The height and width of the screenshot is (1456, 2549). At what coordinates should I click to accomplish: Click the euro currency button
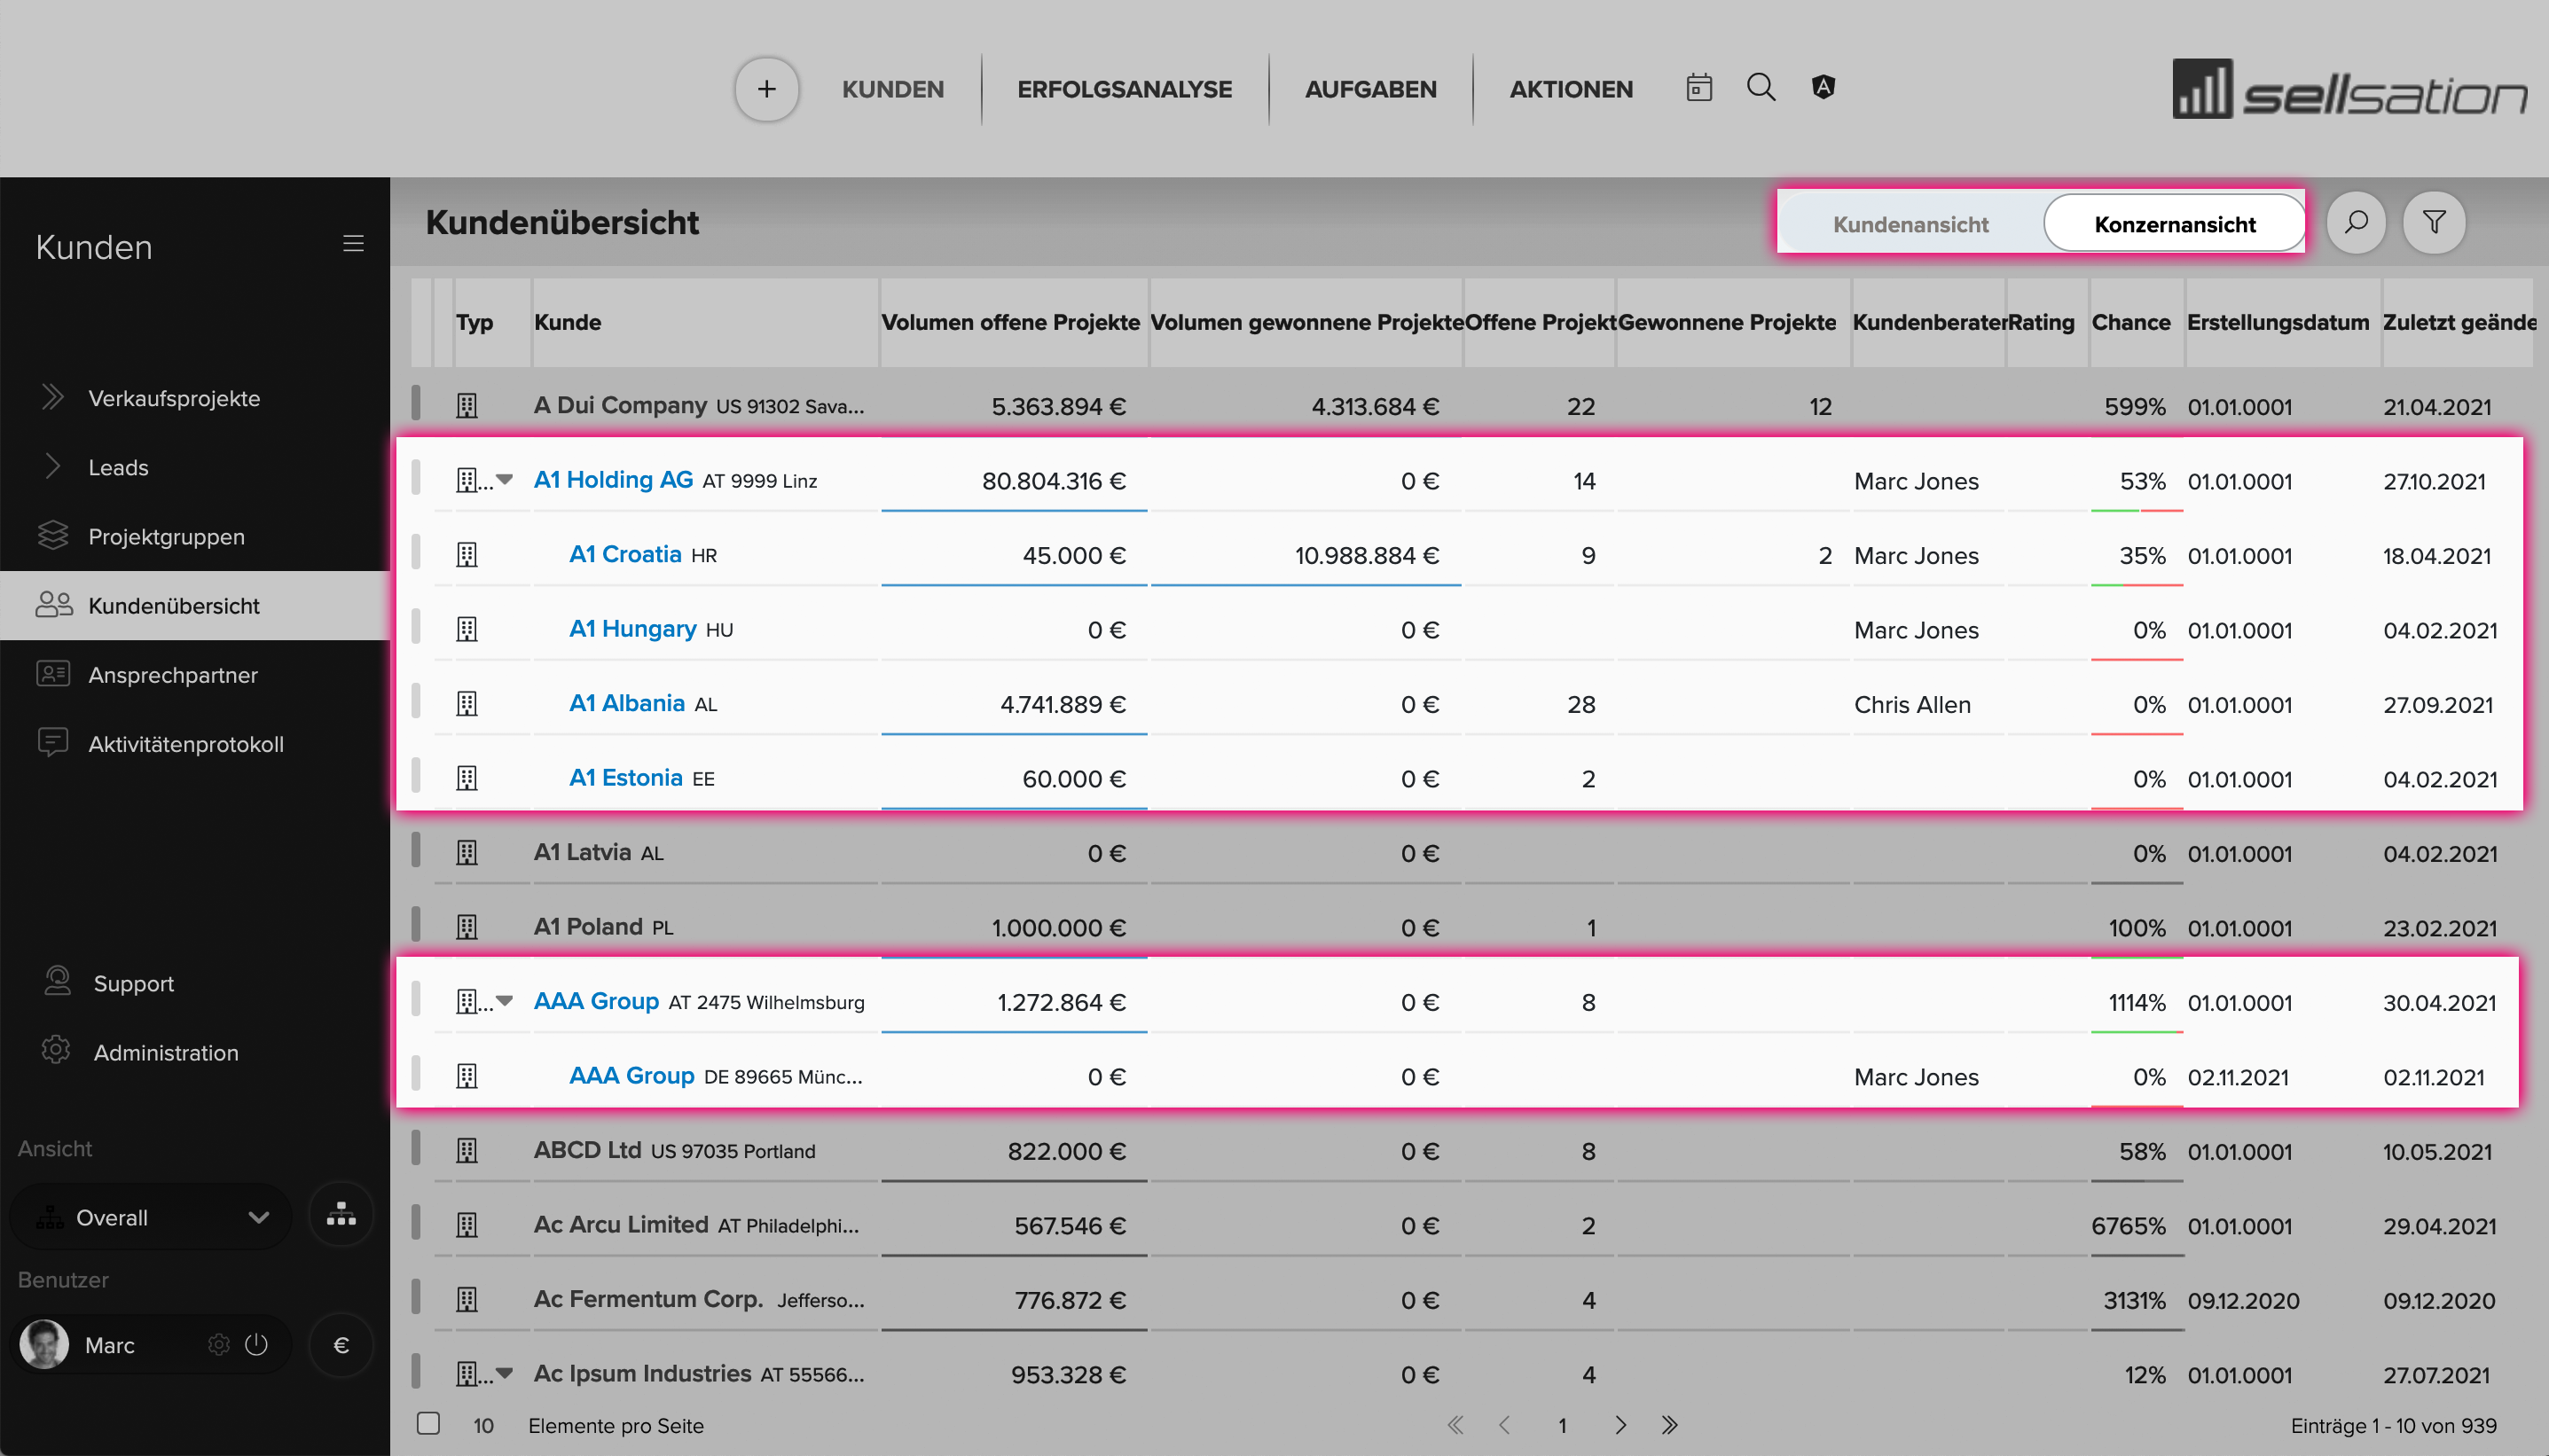coord(341,1345)
